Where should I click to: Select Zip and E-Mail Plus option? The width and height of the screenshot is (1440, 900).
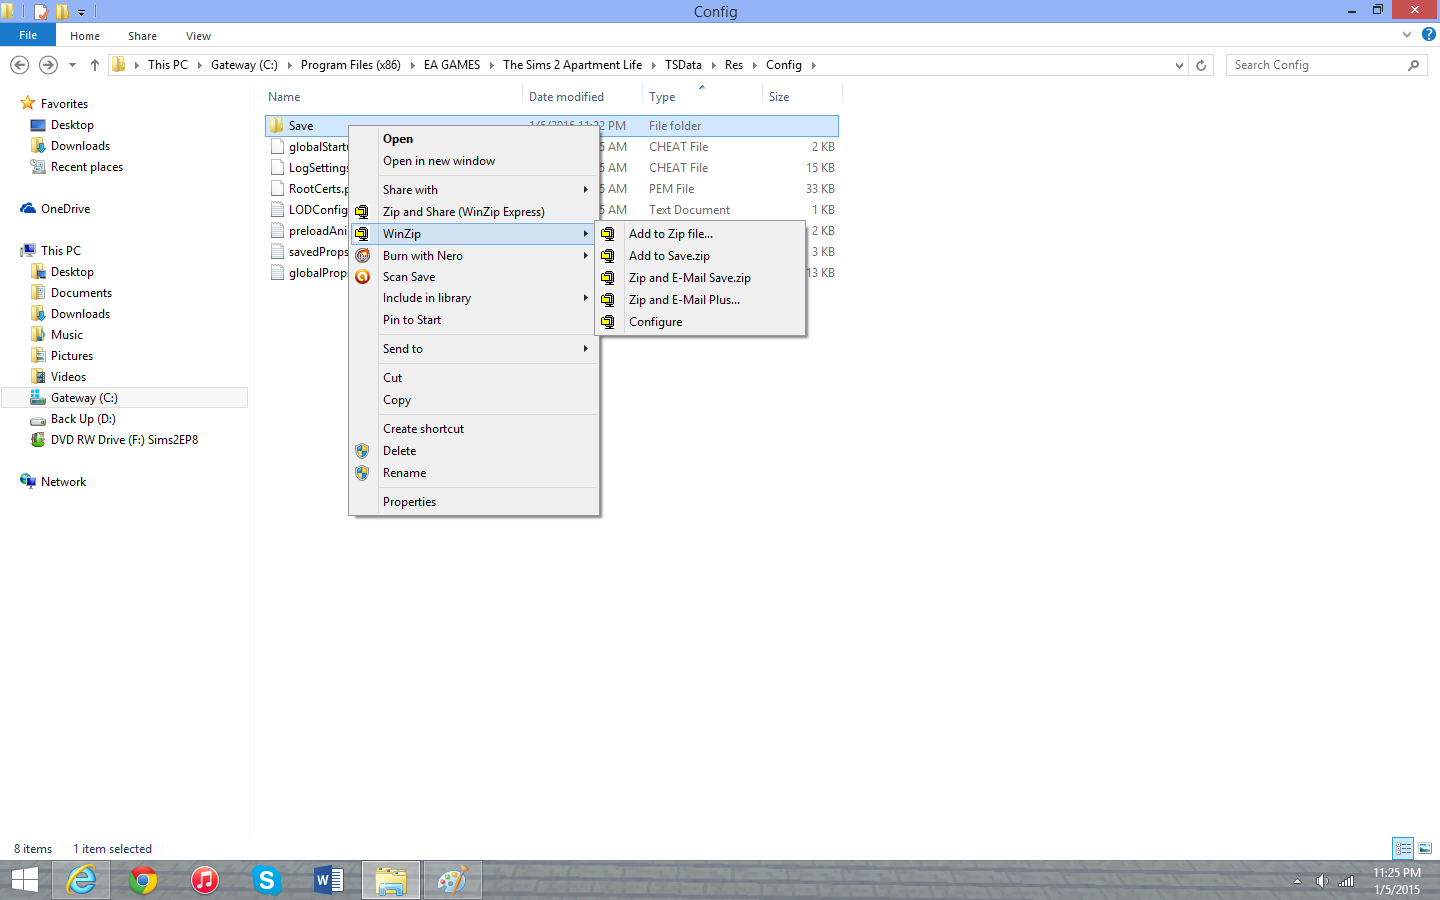click(684, 300)
